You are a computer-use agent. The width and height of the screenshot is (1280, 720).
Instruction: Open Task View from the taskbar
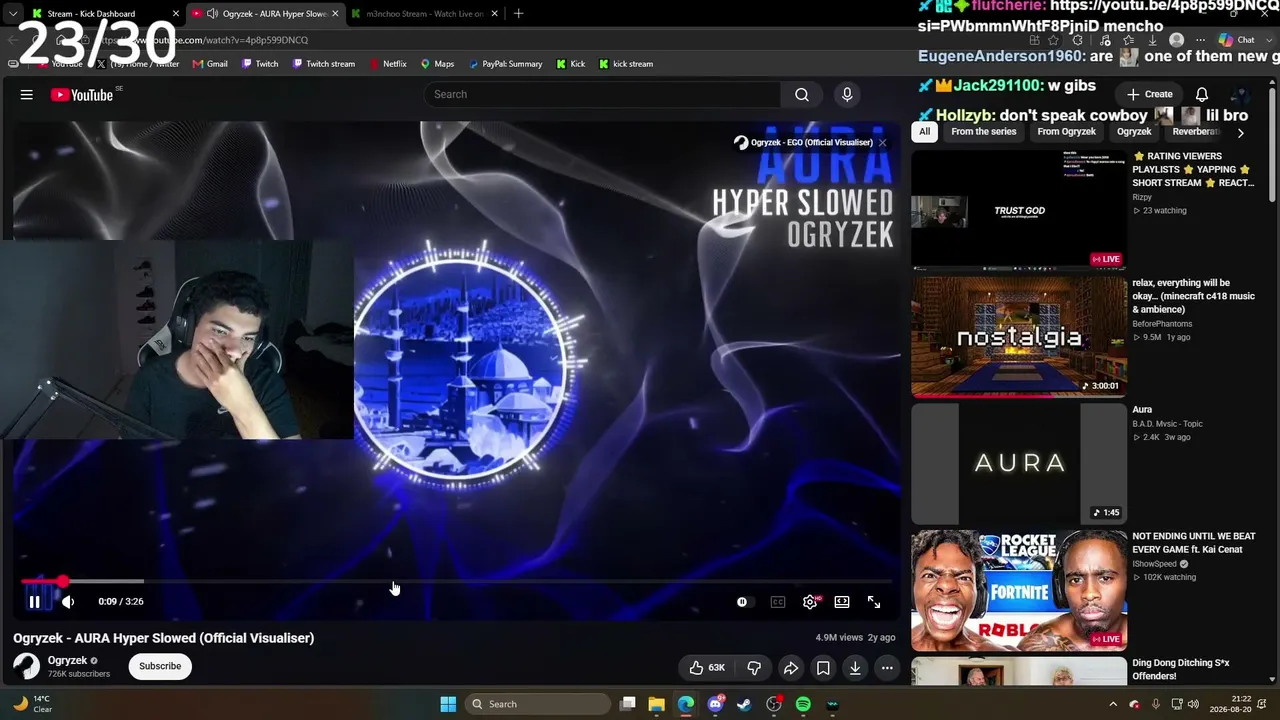[x=627, y=704]
